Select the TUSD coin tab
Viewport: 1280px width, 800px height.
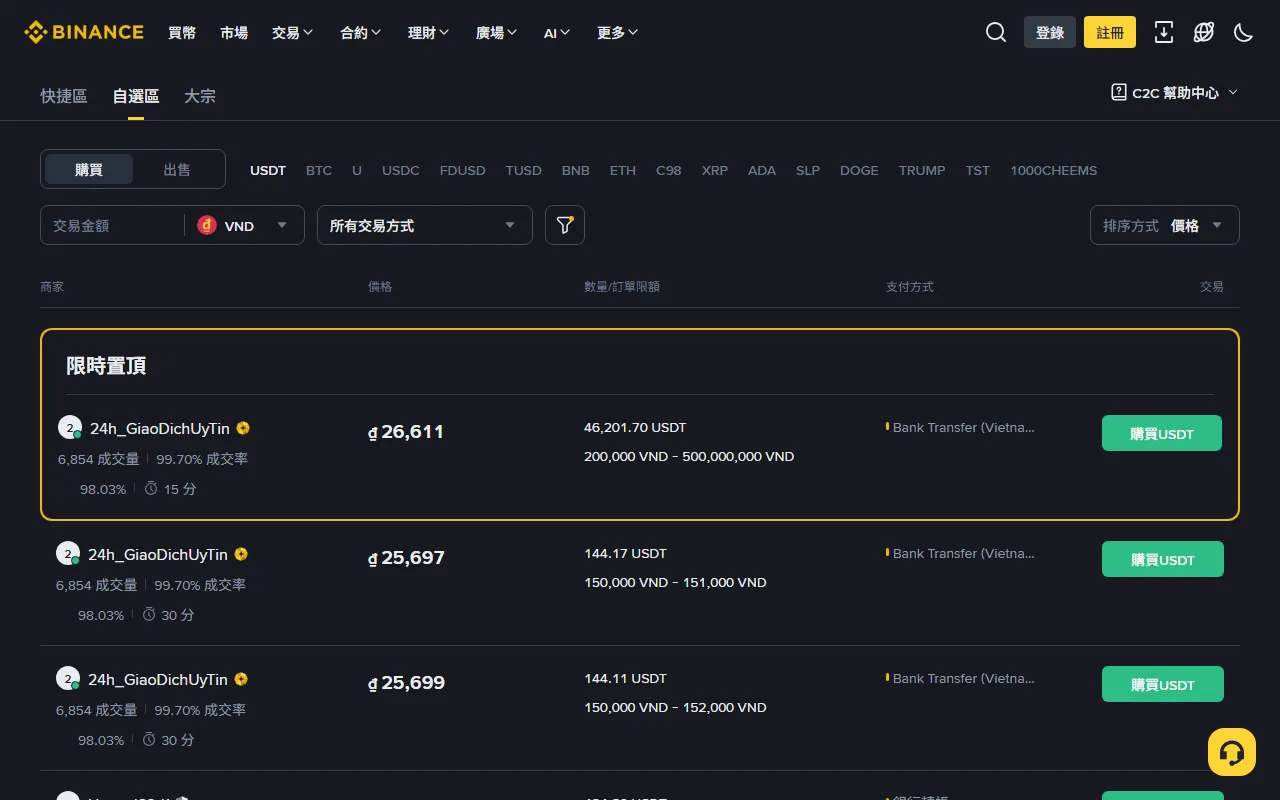[524, 170]
